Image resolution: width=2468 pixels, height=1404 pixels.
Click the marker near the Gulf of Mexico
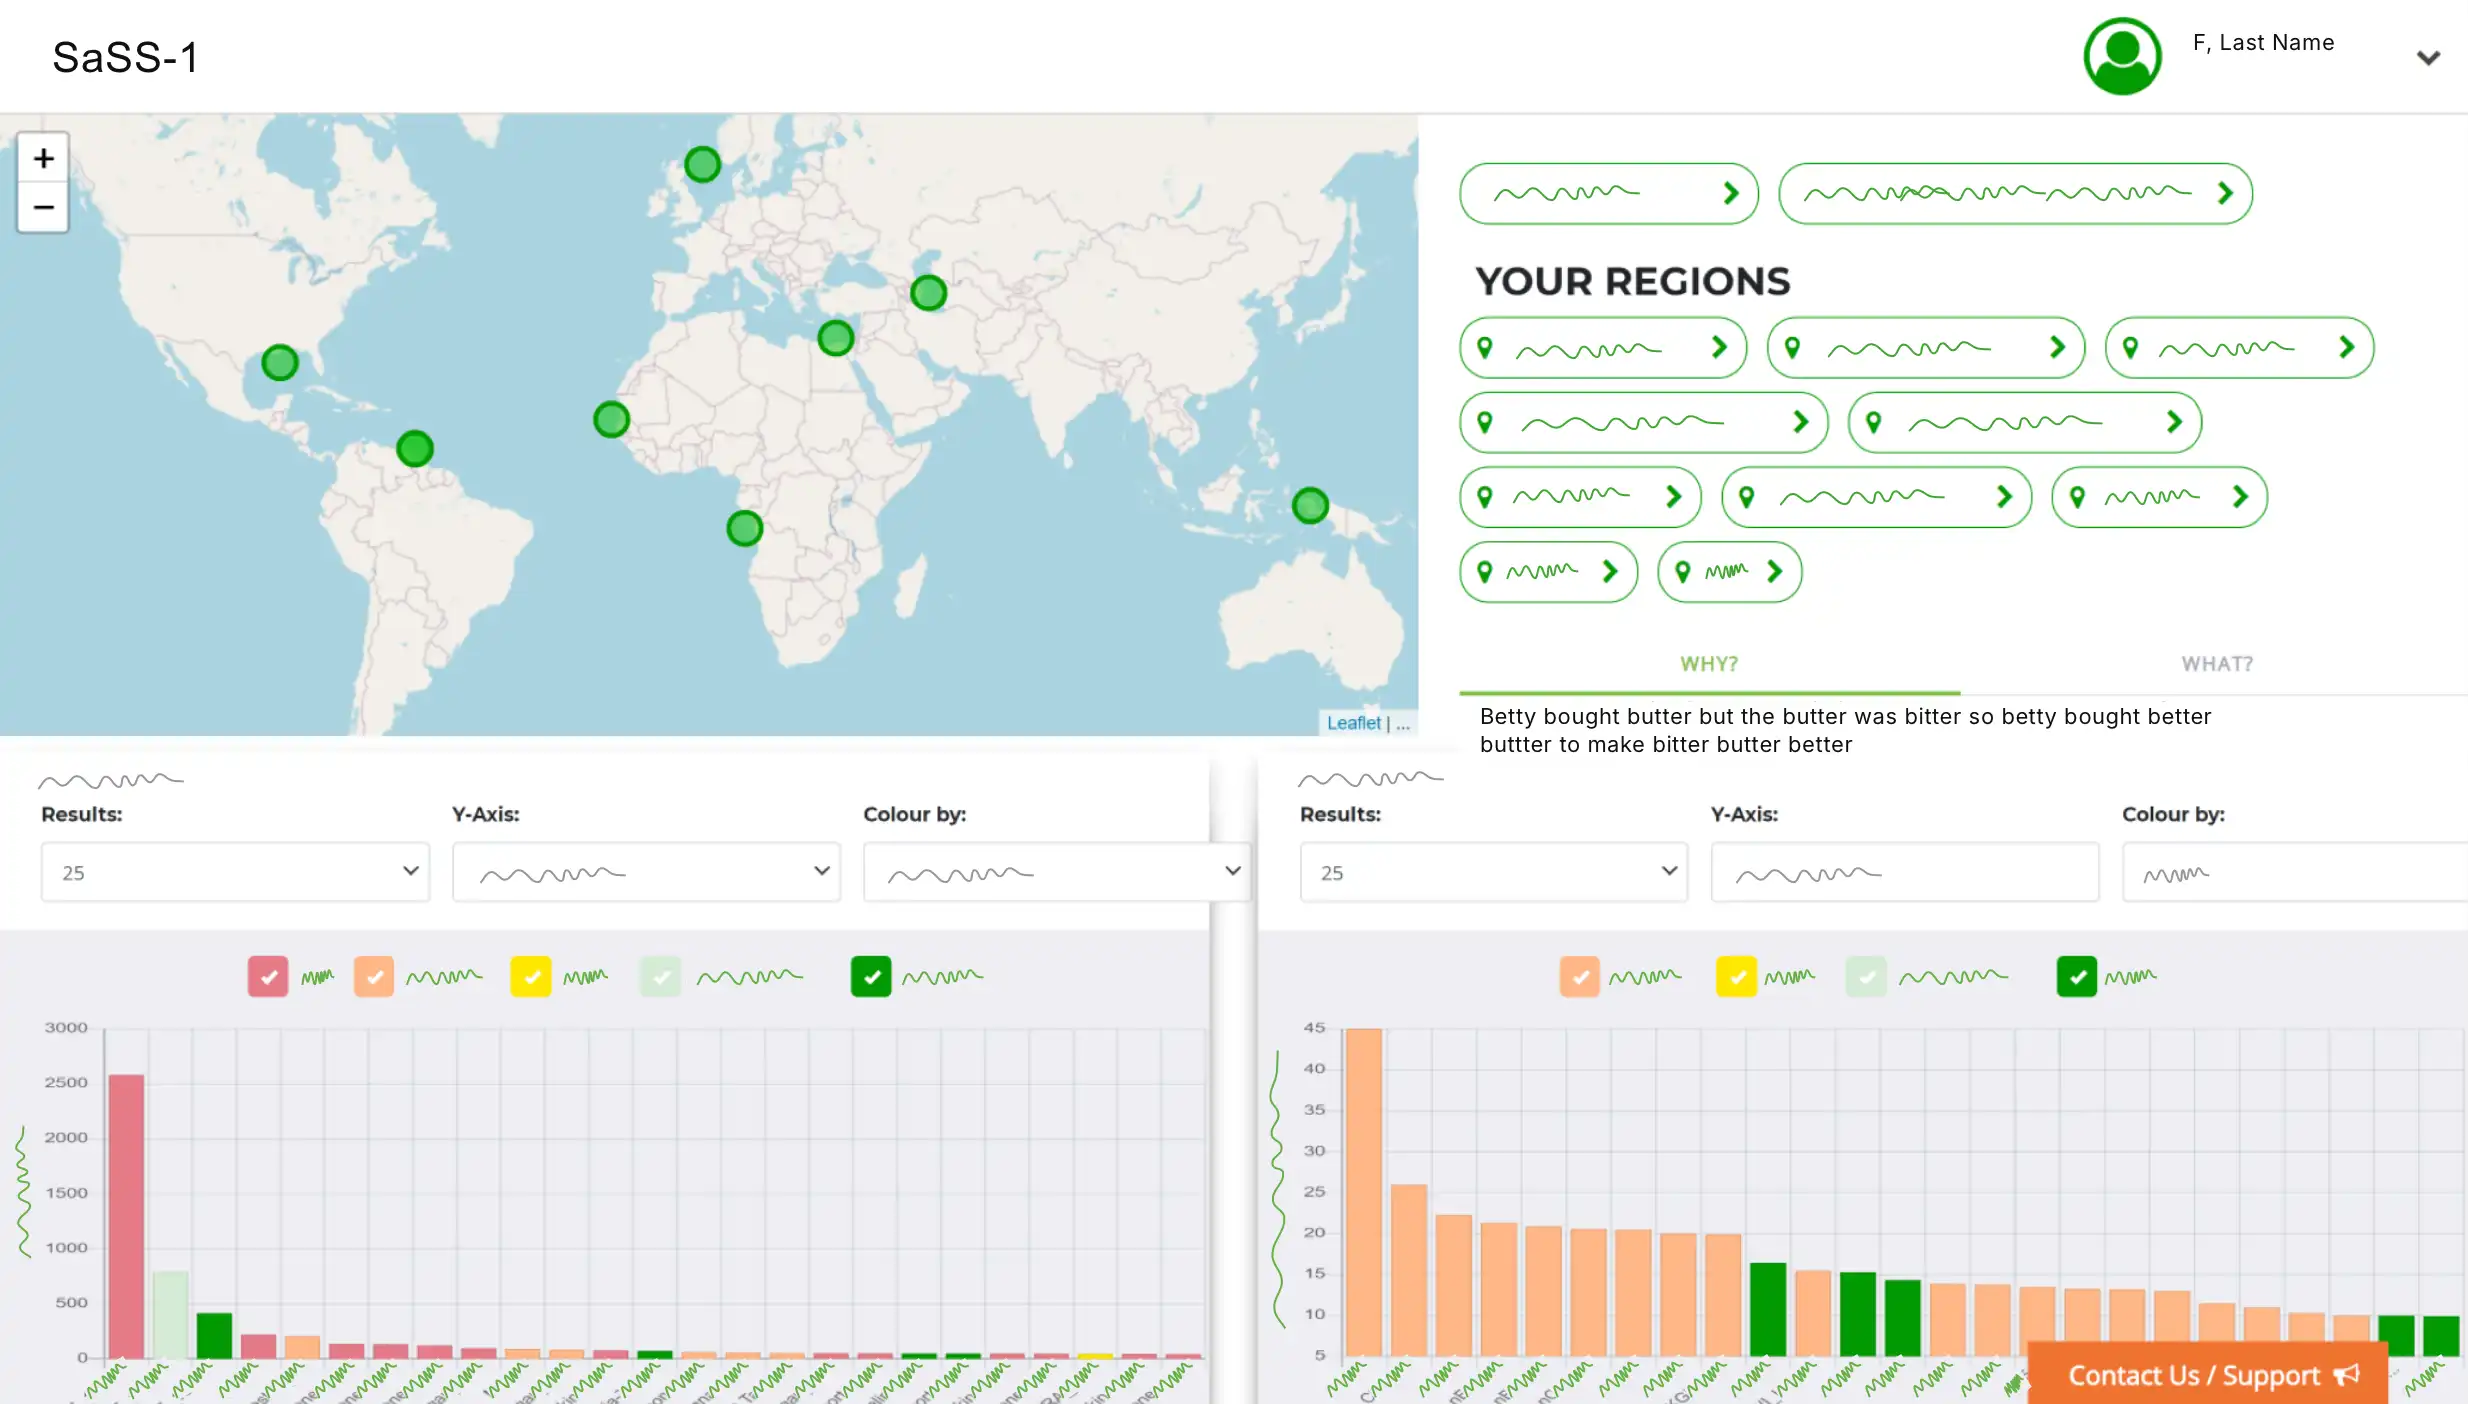pyautogui.click(x=279, y=364)
